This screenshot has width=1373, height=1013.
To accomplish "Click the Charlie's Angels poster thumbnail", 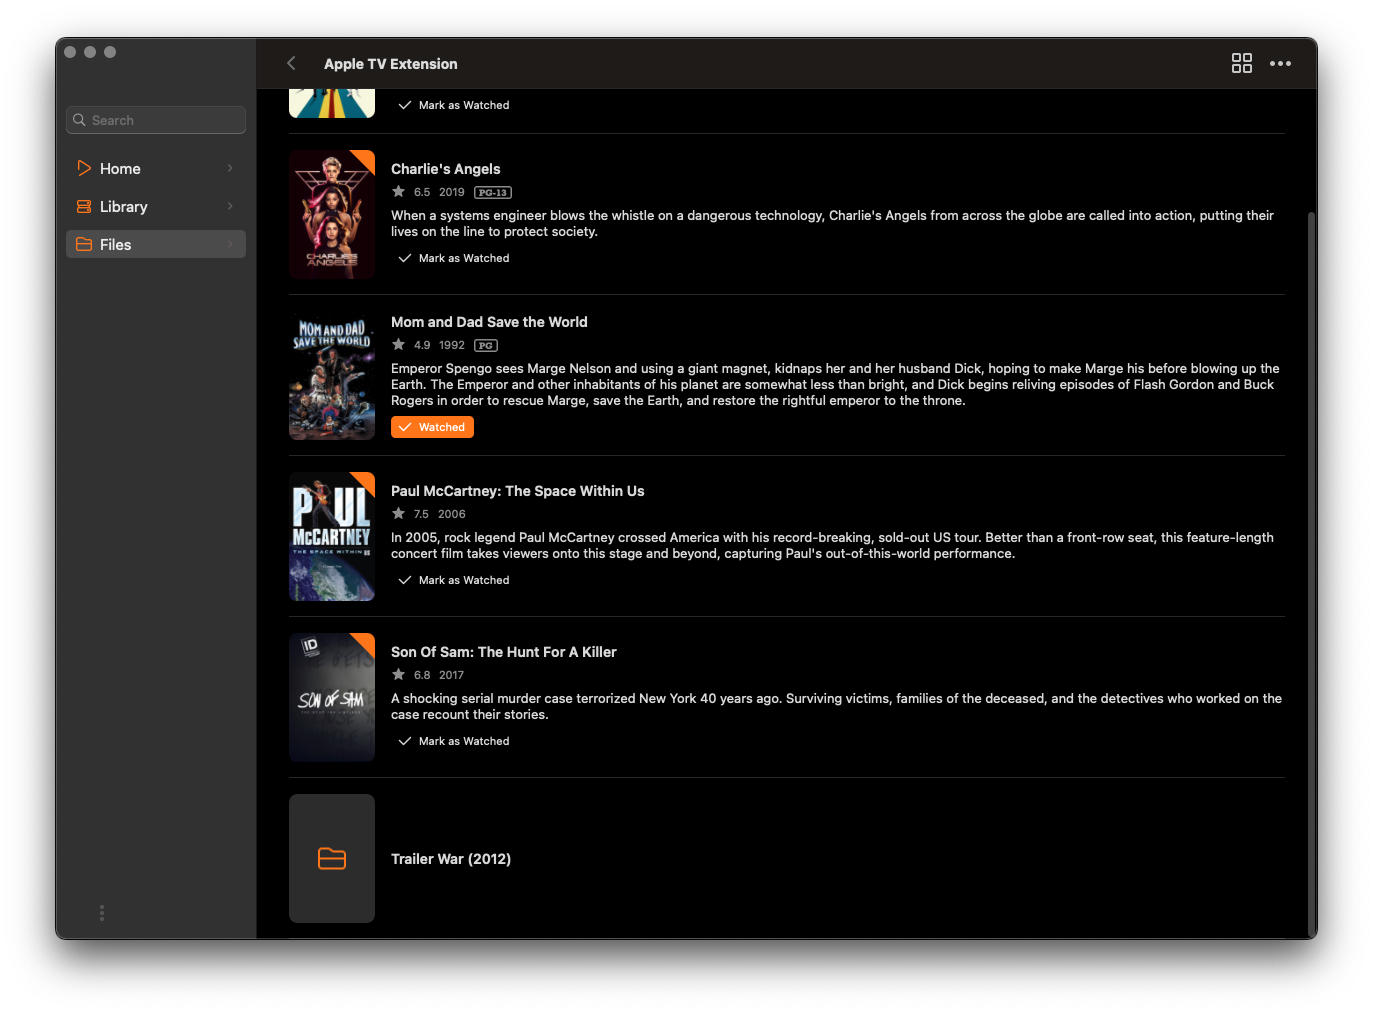I will pyautogui.click(x=332, y=214).
